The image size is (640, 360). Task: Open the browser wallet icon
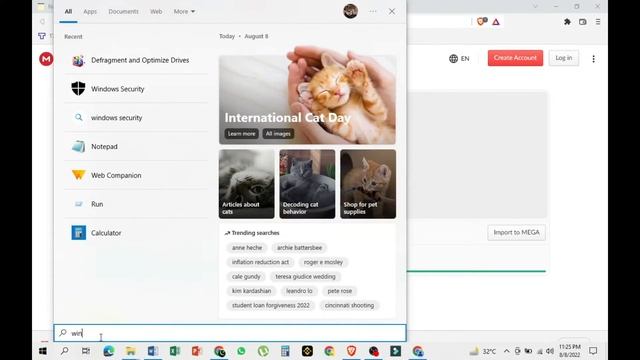click(x=582, y=22)
